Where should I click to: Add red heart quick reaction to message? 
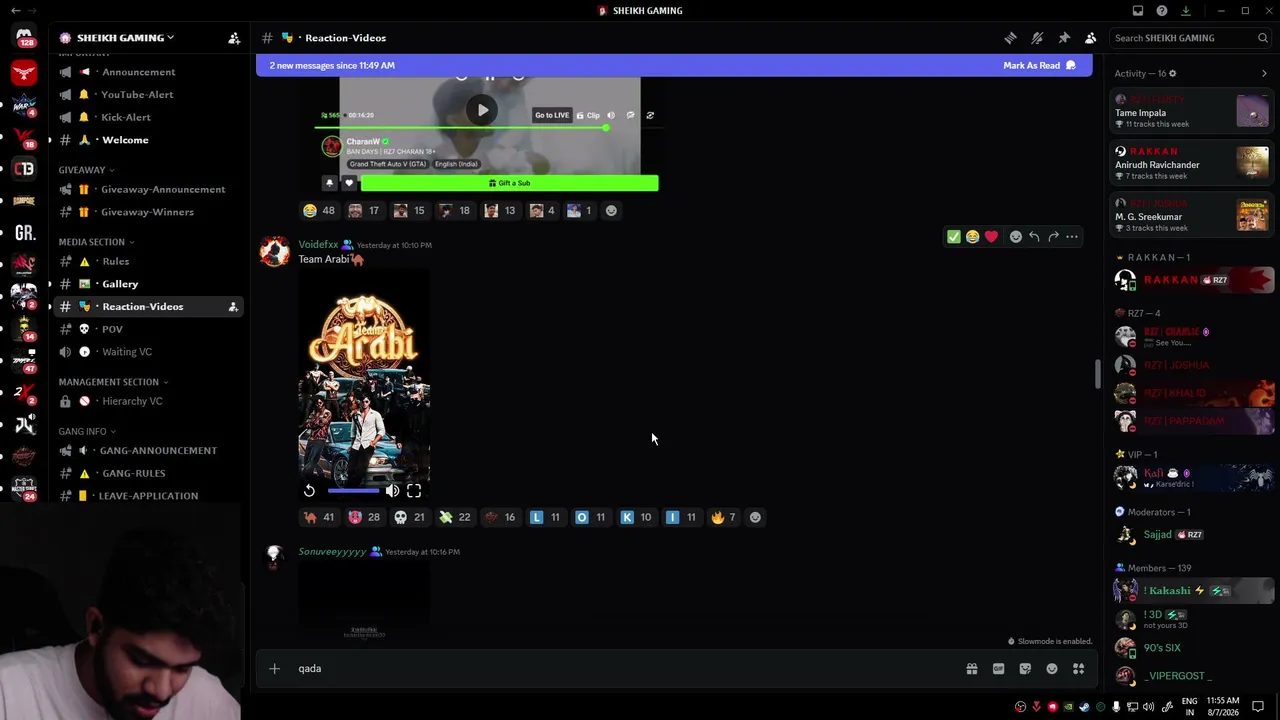click(991, 237)
